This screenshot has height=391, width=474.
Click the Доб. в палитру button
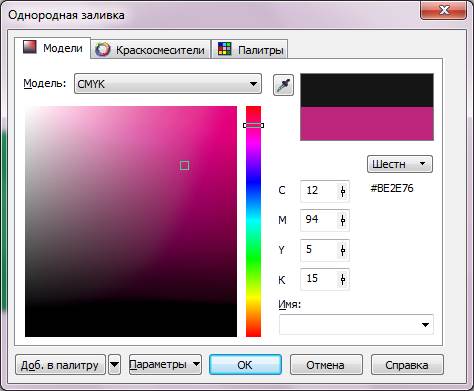click(x=60, y=365)
